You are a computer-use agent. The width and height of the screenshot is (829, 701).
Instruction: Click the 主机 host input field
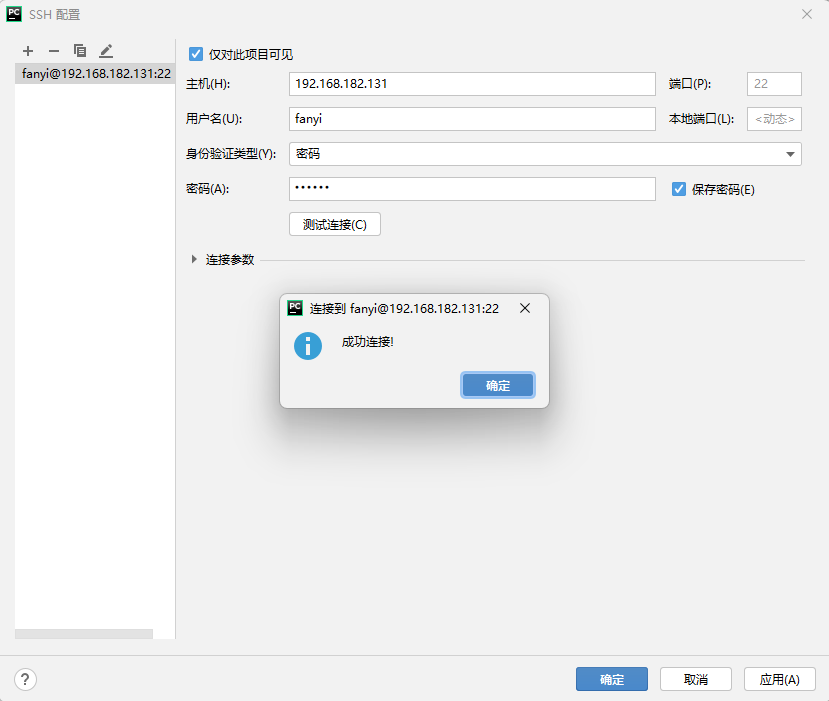point(472,84)
